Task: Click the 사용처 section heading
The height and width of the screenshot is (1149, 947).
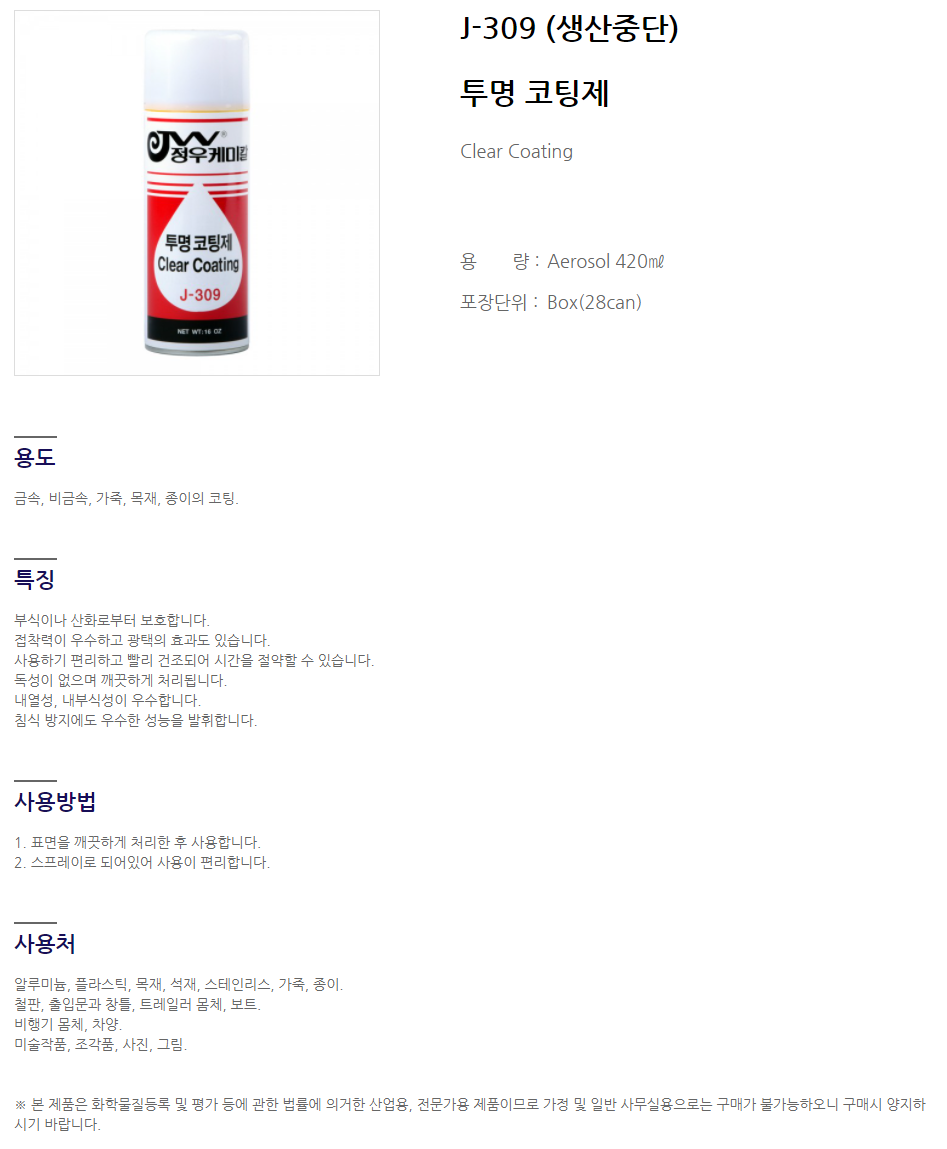Action: coord(45,944)
